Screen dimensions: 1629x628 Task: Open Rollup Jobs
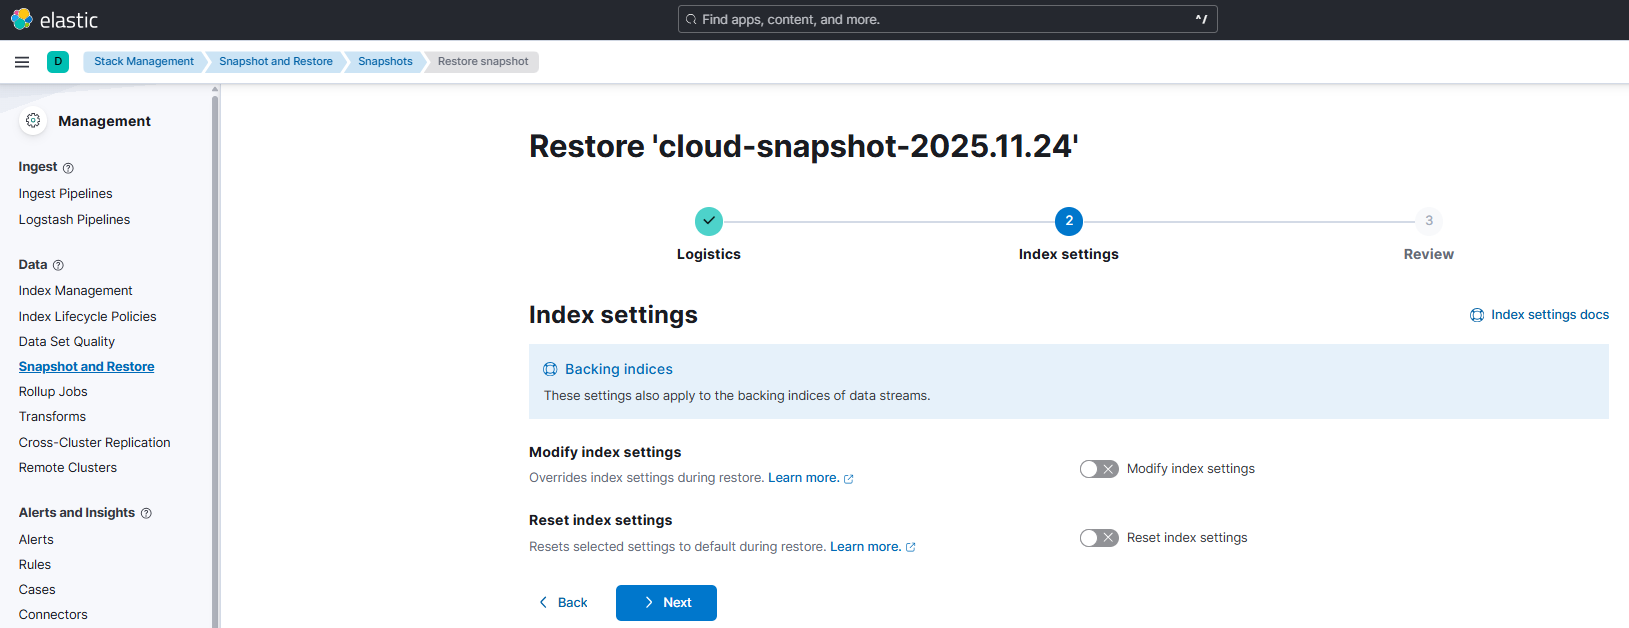coord(53,392)
